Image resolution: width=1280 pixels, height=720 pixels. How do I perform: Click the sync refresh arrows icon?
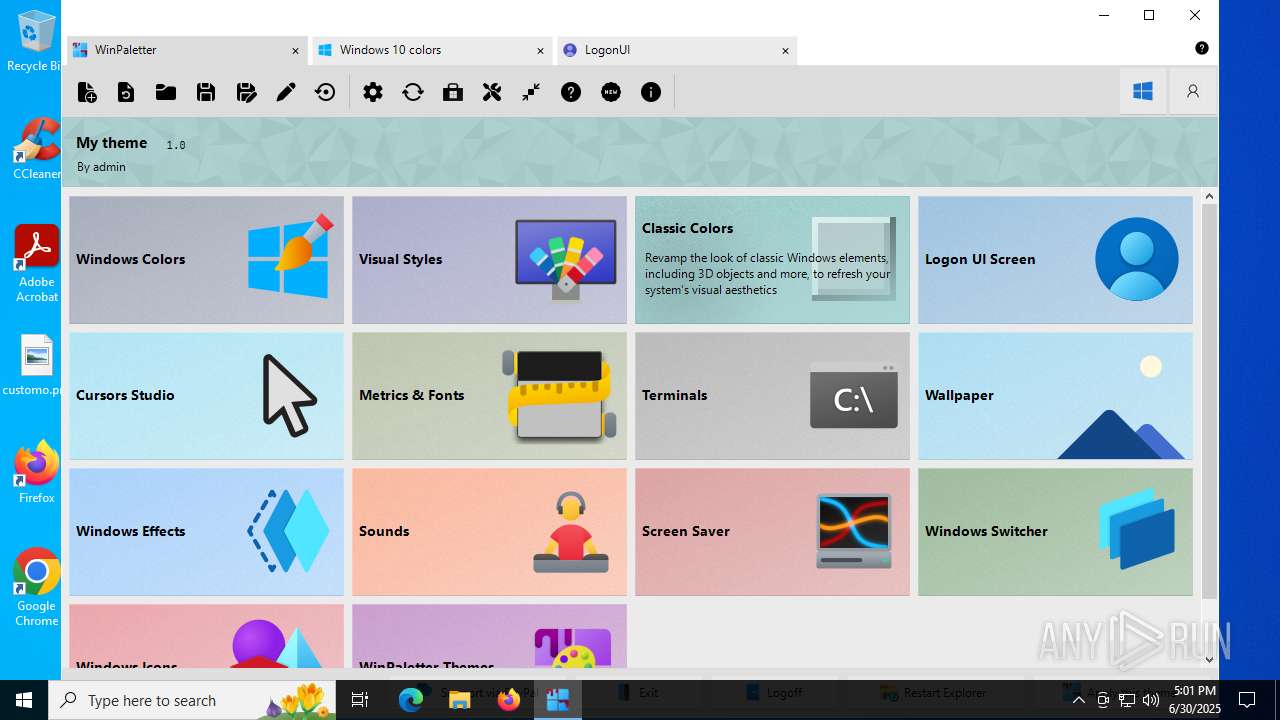pyautogui.click(x=413, y=92)
